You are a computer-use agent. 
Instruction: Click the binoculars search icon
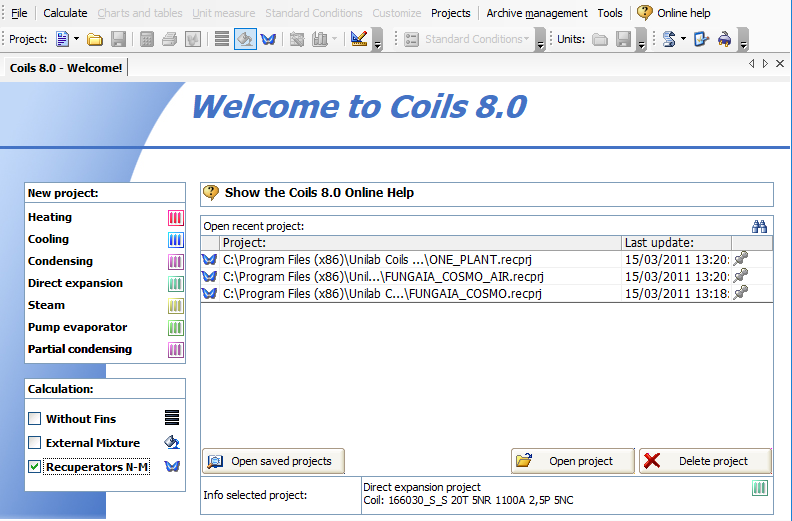click(759, 226)
